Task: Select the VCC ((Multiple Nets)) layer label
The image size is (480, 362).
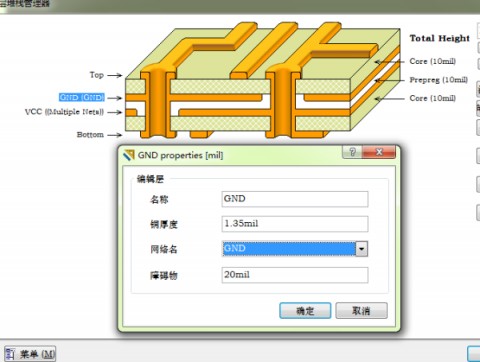Action: point(64,112)
